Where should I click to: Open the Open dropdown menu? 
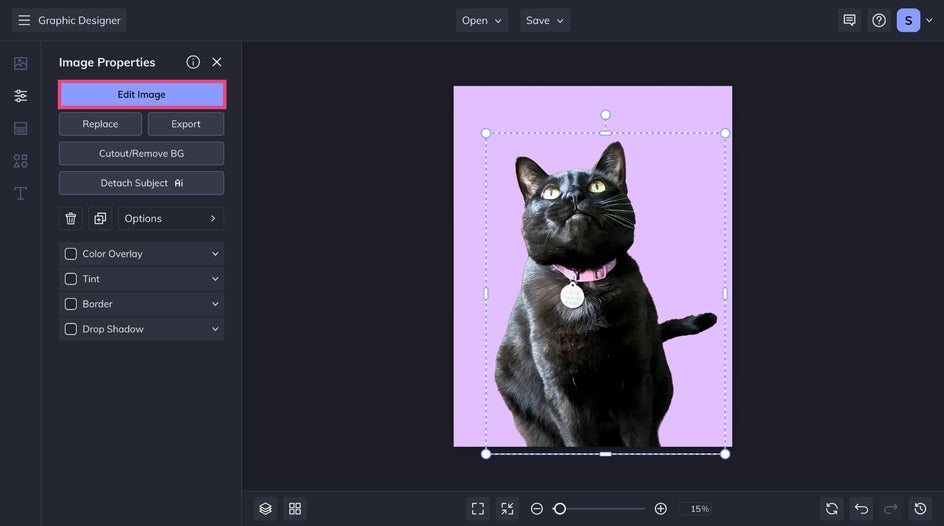pyautogui.click(x=482, y=20)
